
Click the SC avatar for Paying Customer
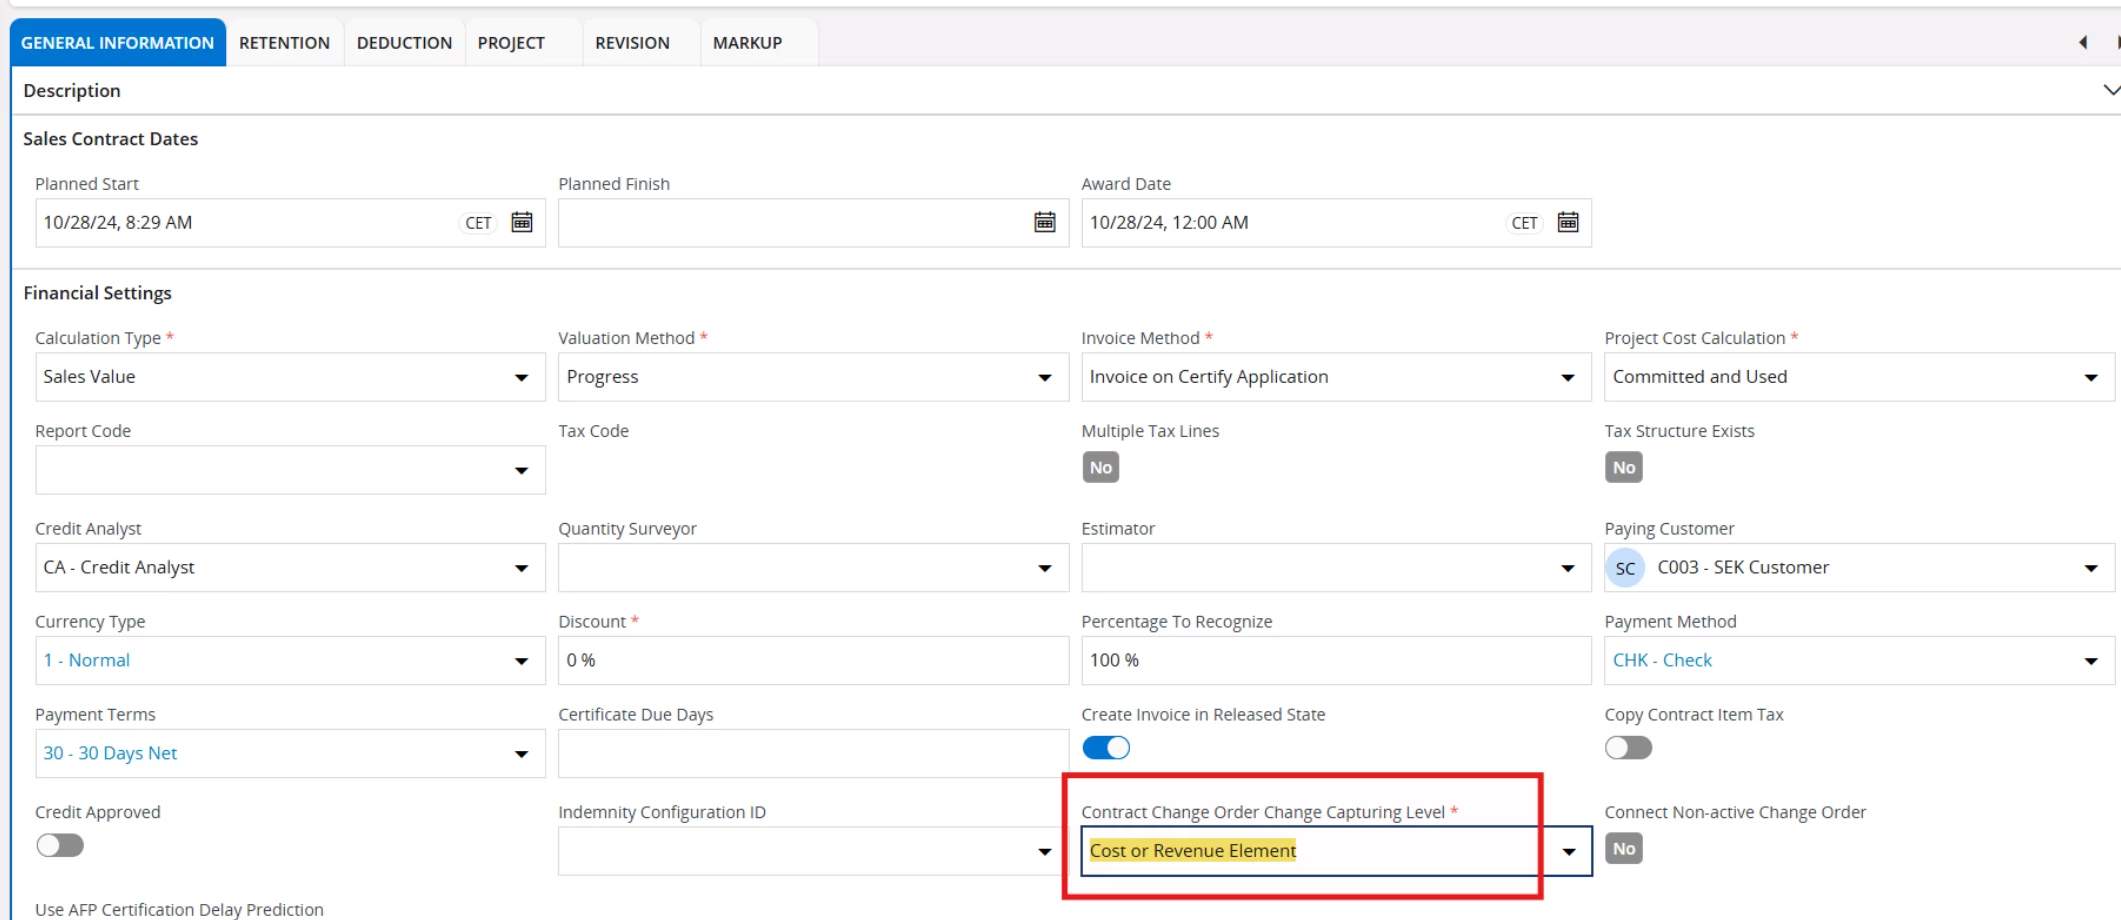(x=1625, y=568)
